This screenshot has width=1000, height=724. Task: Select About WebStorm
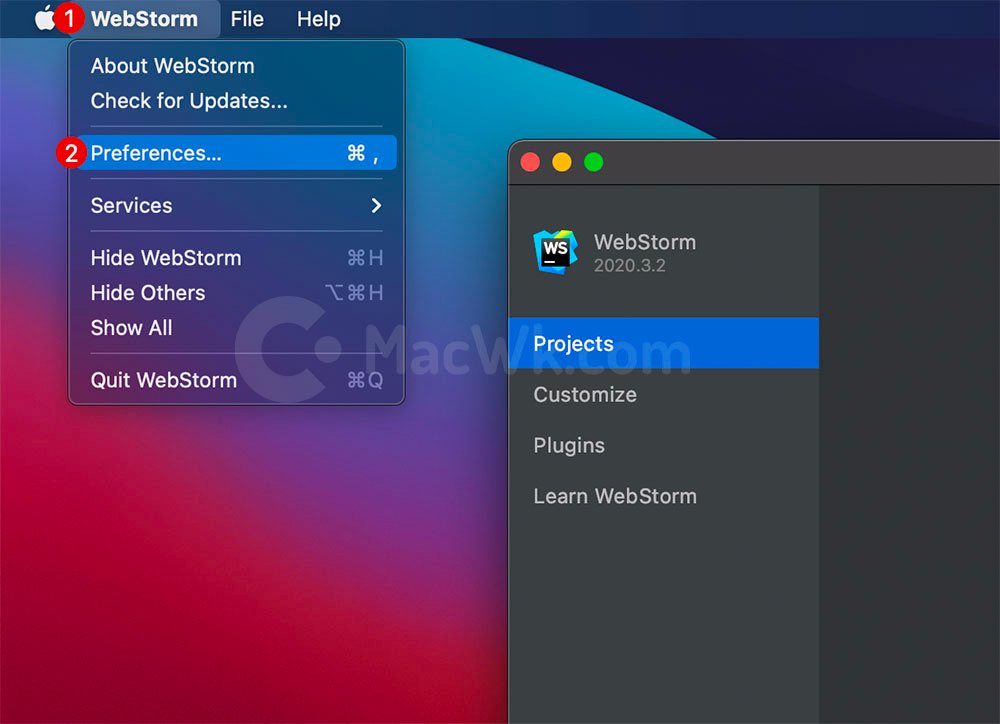[237, 66]
